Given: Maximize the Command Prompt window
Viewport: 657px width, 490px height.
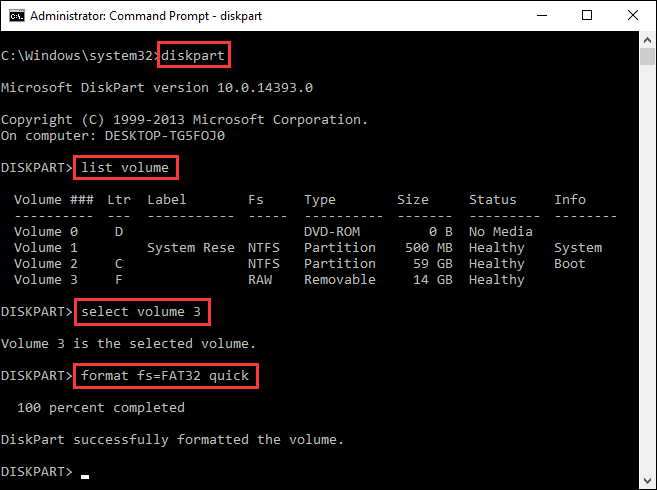Looking at the screenshot, I should click(x=585, y=17).
